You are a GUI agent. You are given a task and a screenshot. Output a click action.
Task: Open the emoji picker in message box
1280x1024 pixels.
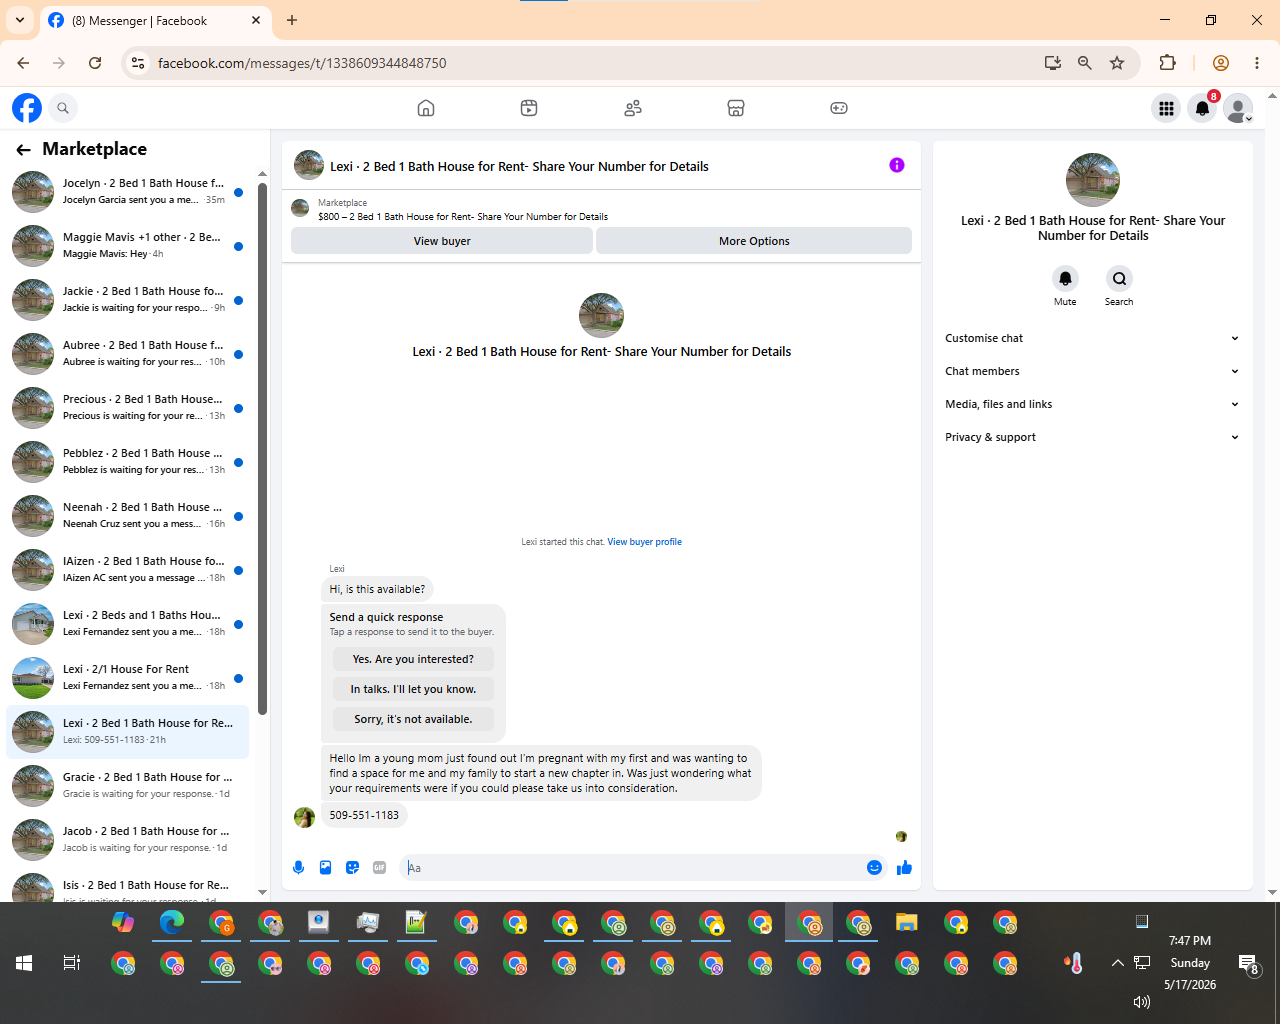[x=874, y=868]
